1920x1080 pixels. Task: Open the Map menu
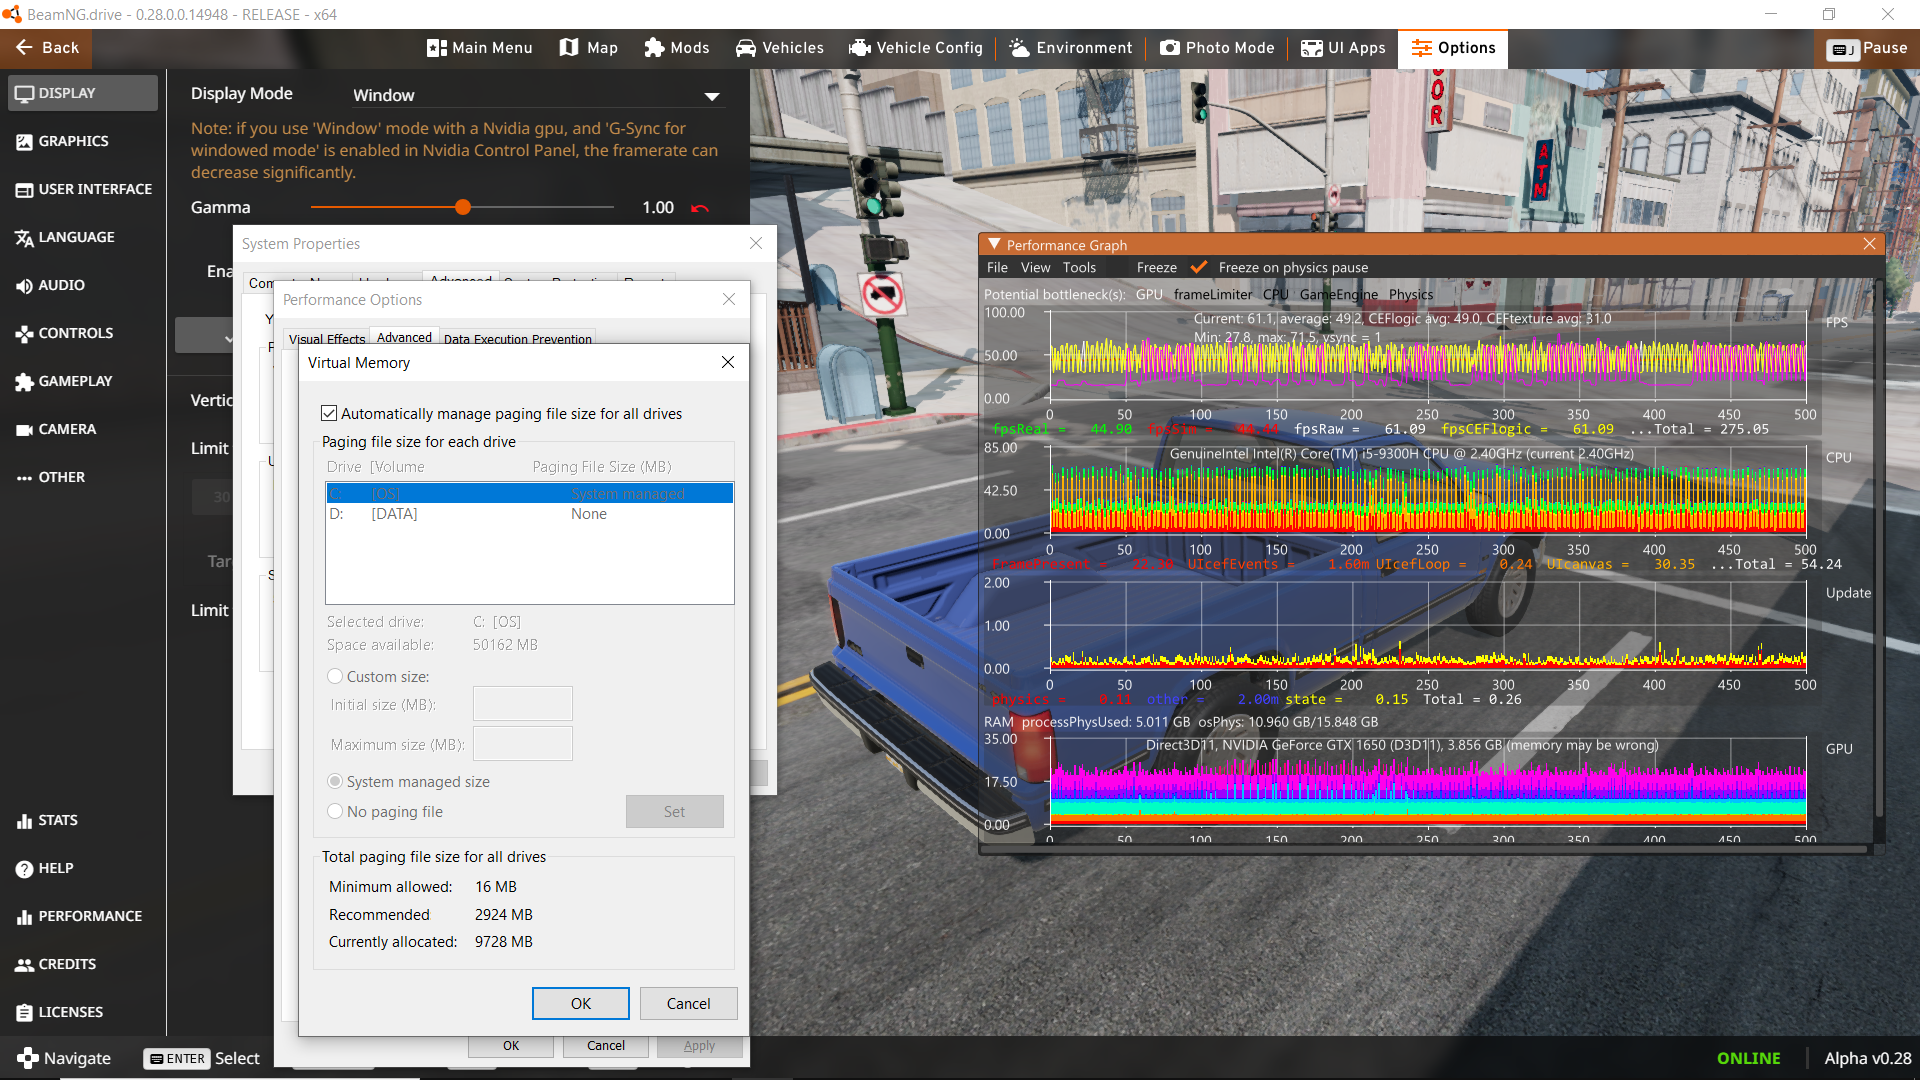(x=588, y=48)
